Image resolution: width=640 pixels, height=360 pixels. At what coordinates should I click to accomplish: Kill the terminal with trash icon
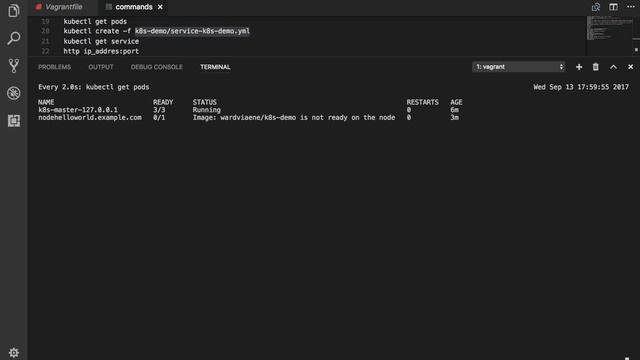(596, 67)
